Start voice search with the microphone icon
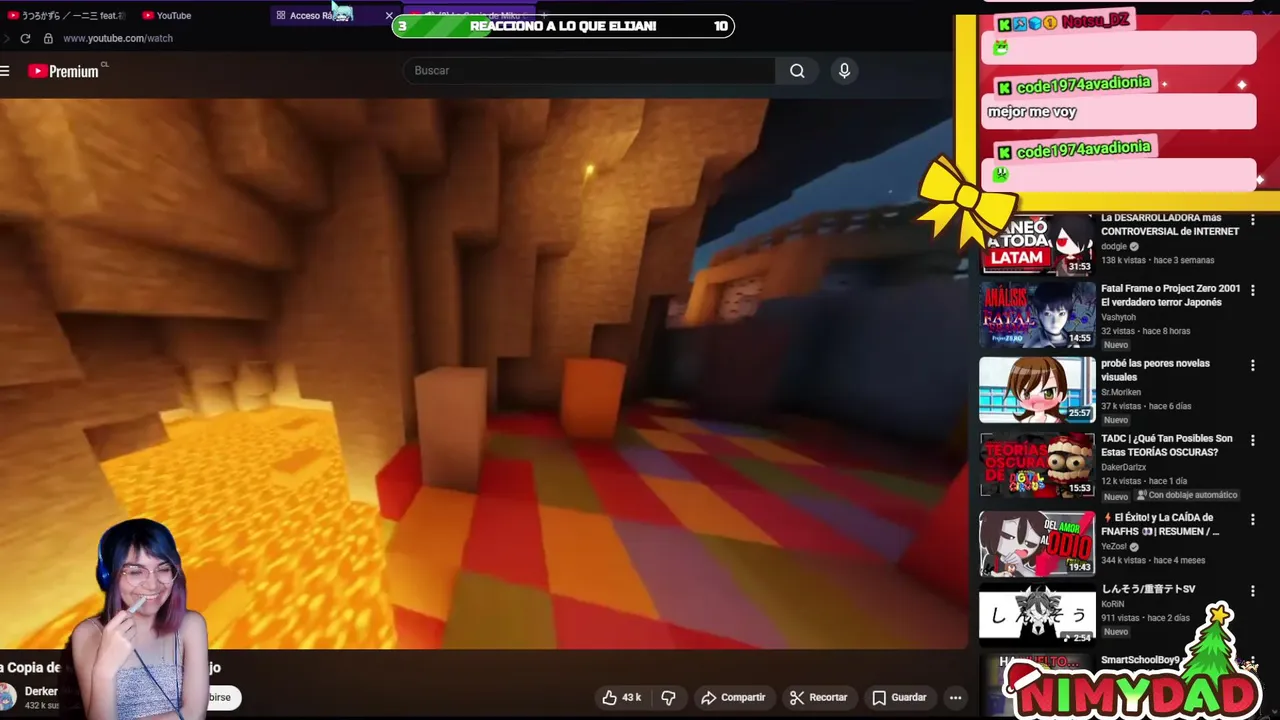Image resolution: width=1280 pixels, height=720 pixels. coord(844,71)
